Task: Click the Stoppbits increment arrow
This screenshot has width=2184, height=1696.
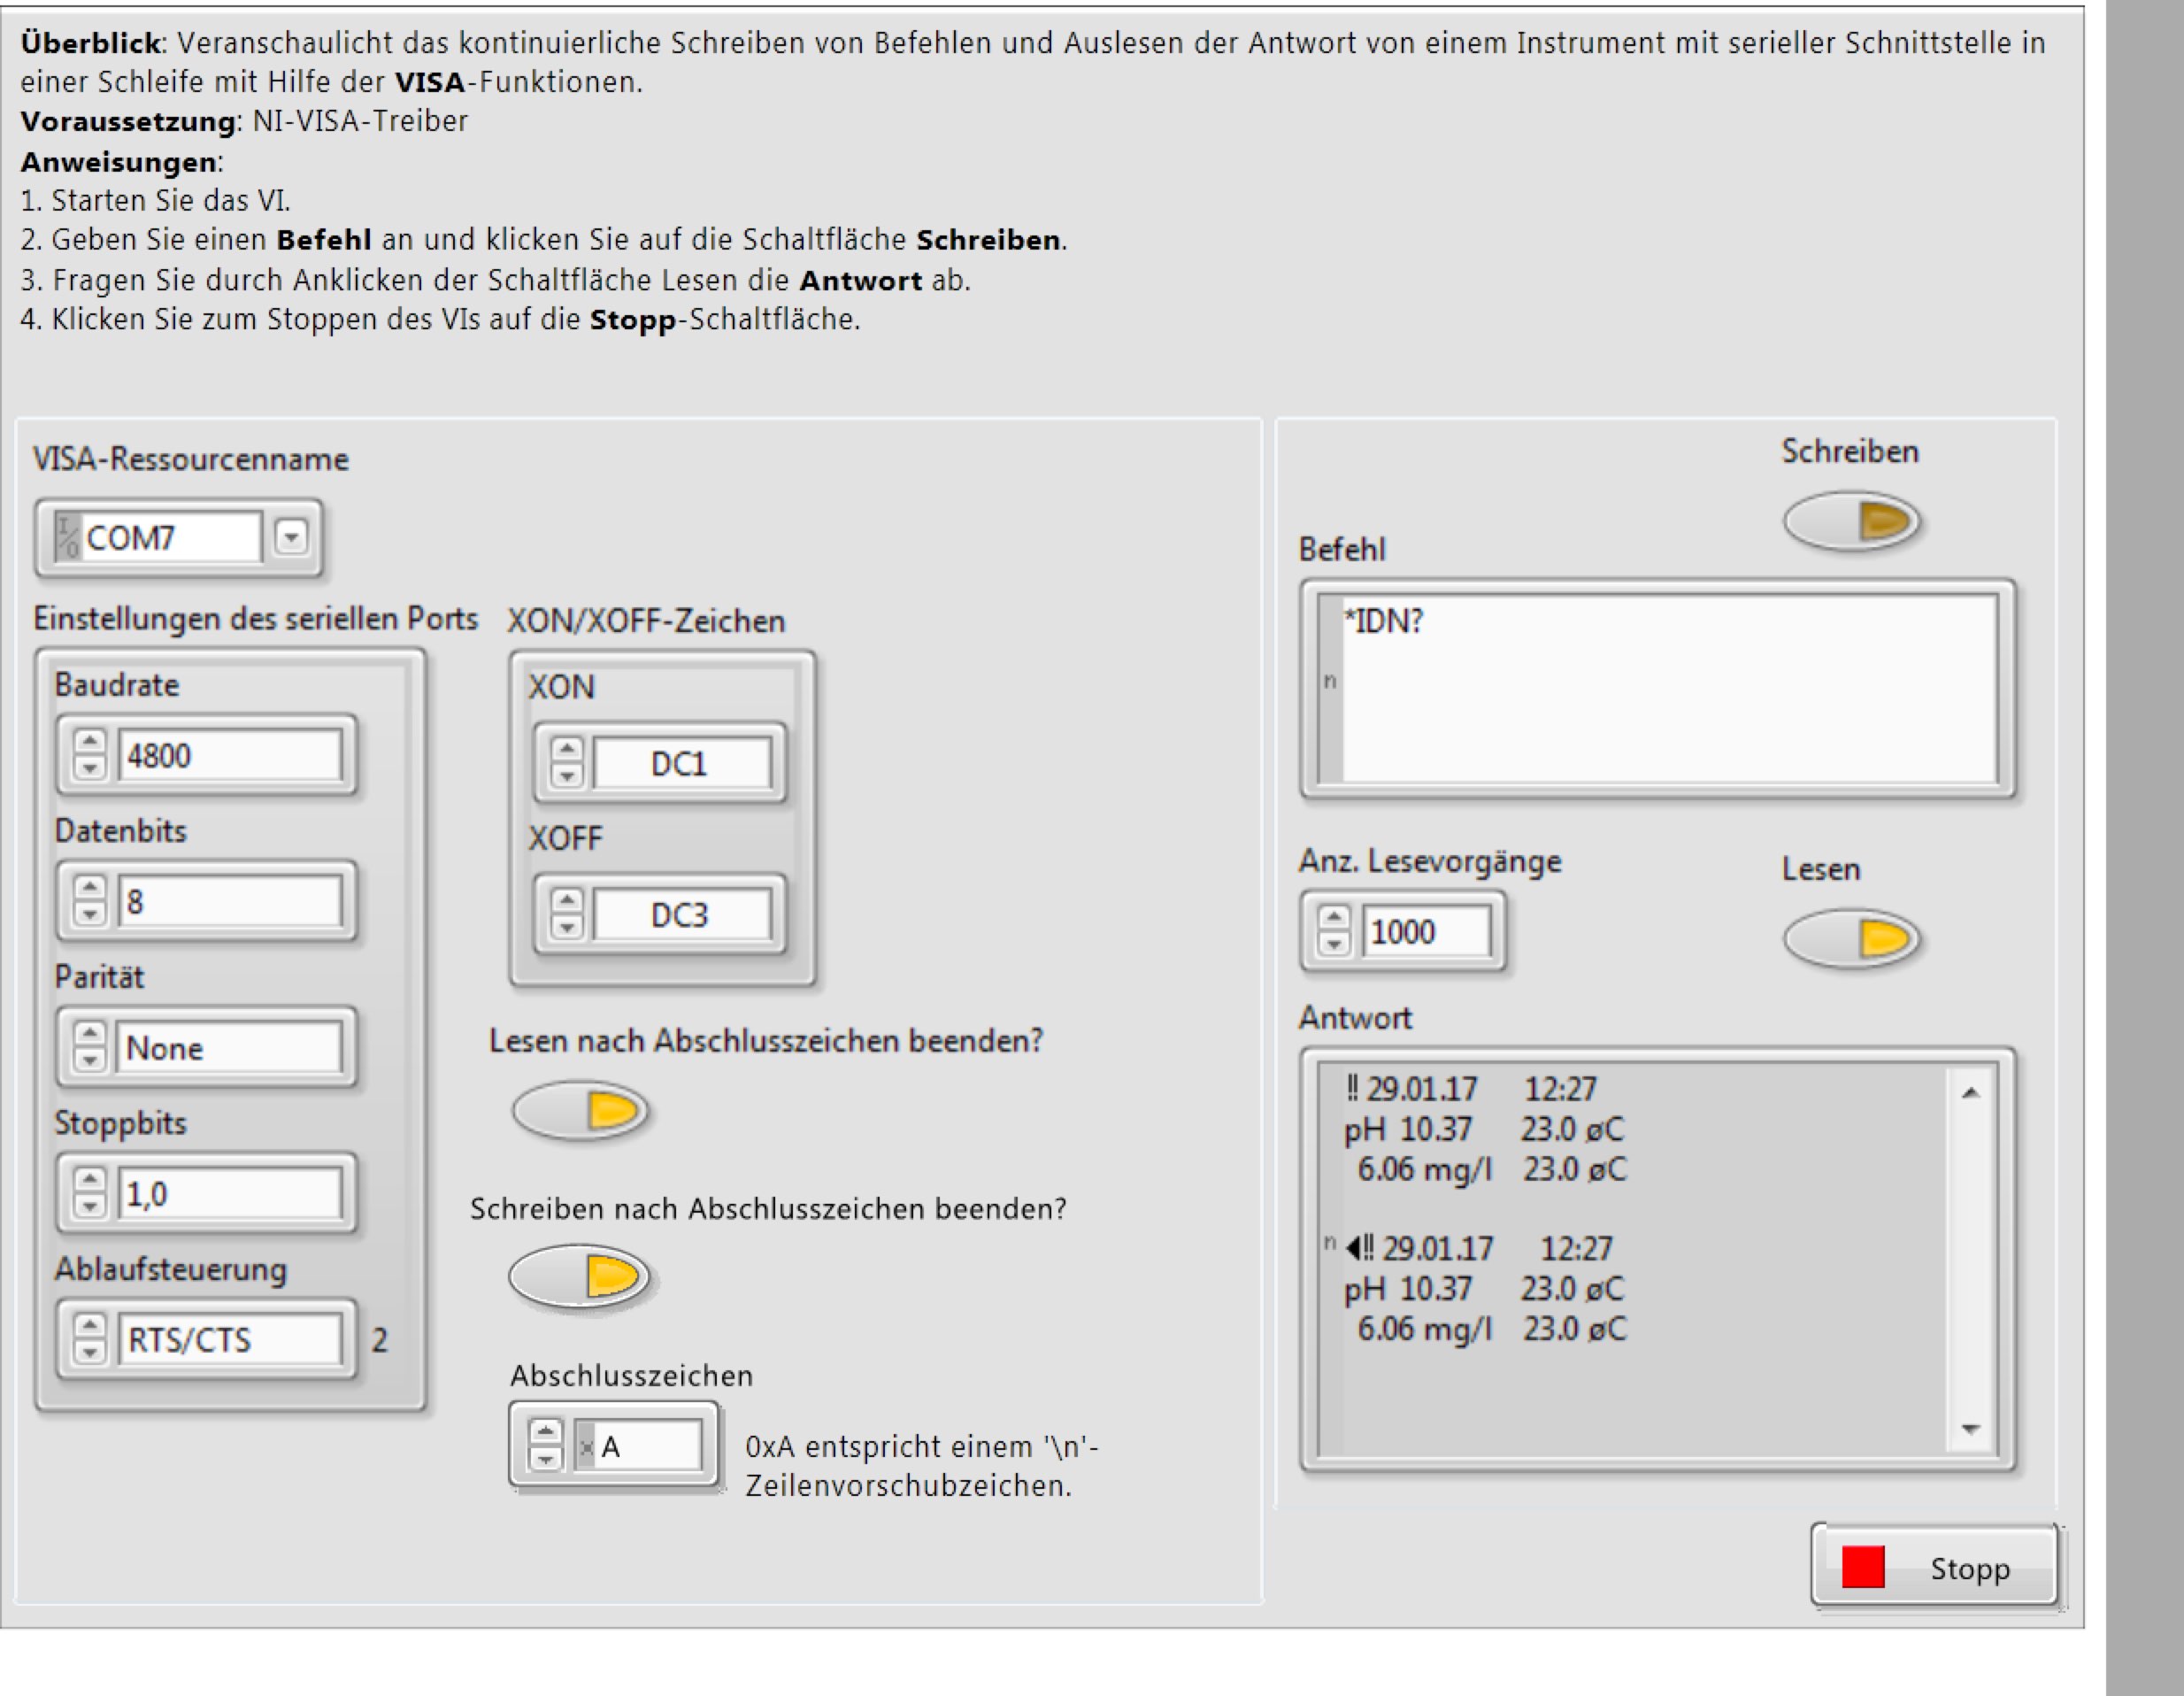Action: point(90,1181)
